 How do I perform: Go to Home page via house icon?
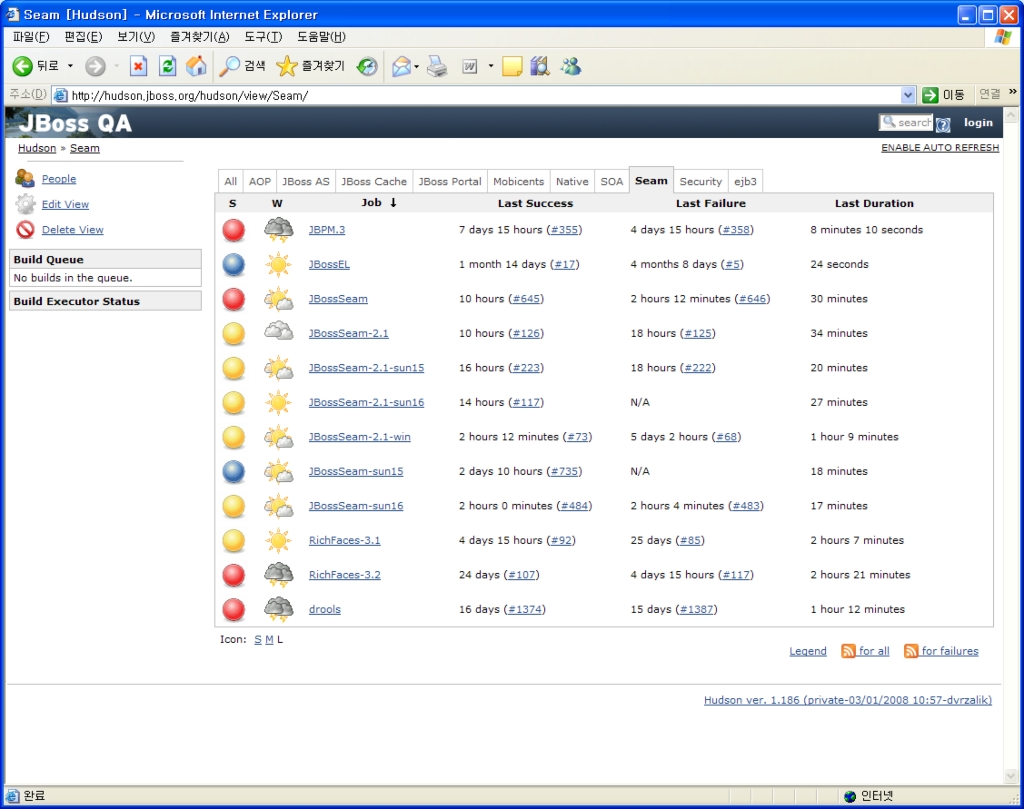196,65
